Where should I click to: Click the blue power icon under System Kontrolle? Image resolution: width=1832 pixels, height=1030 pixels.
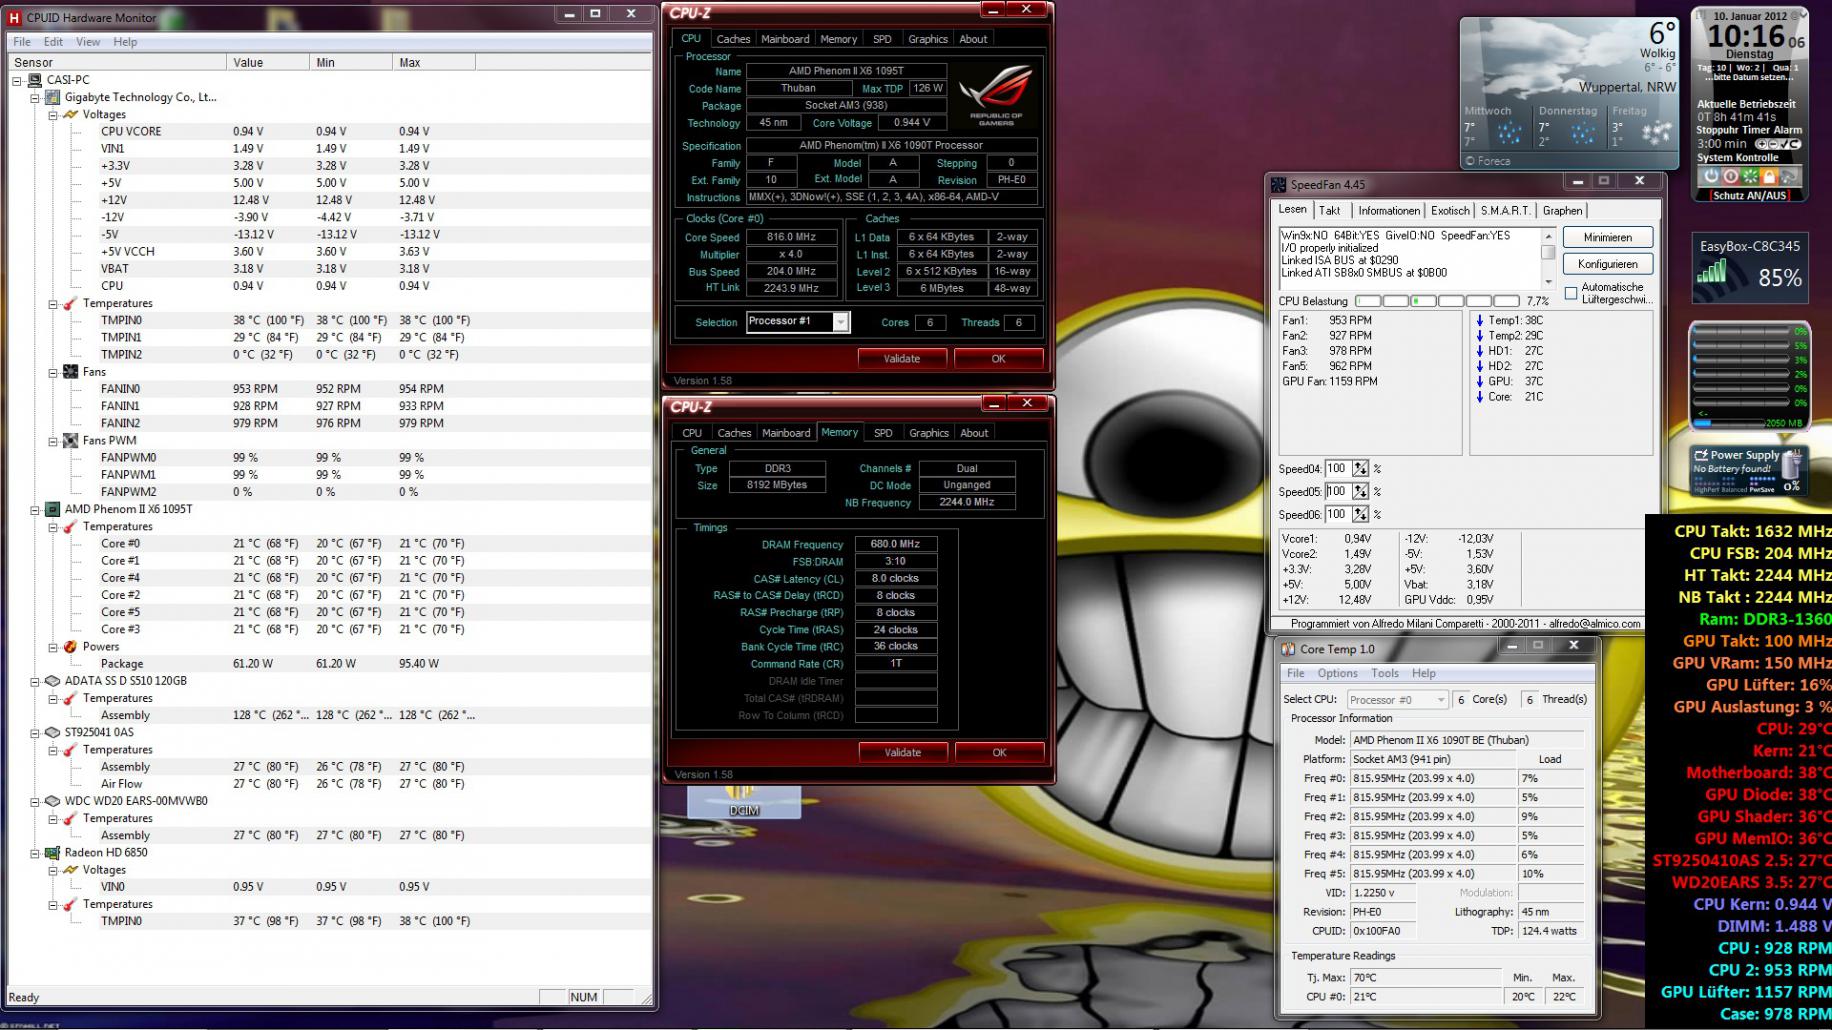1711,176
